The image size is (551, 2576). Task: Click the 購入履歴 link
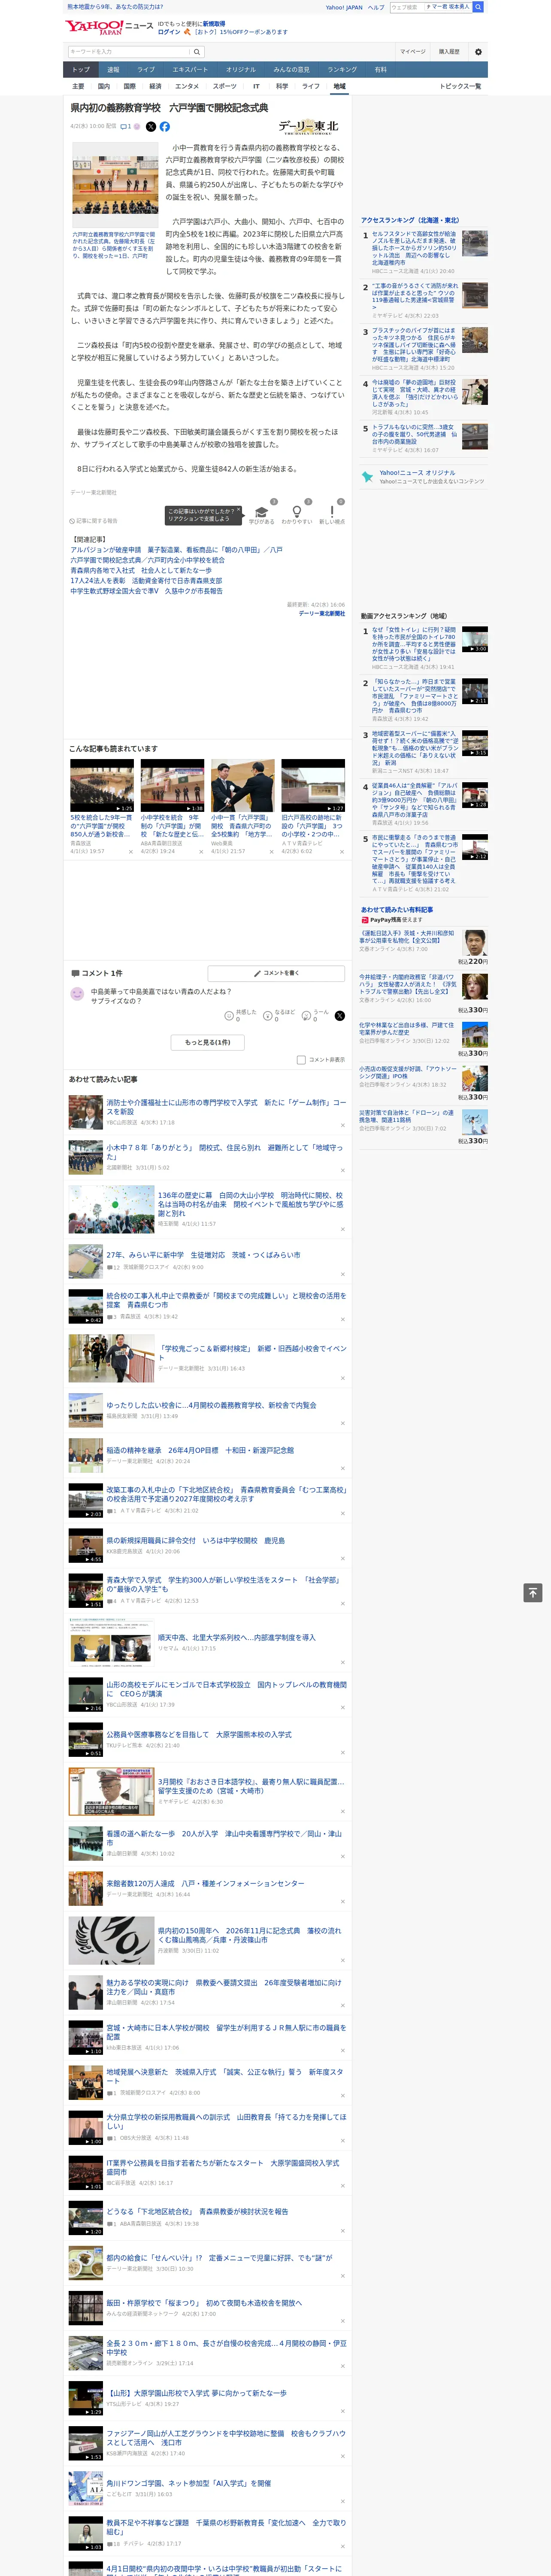(x=449, y=52)
